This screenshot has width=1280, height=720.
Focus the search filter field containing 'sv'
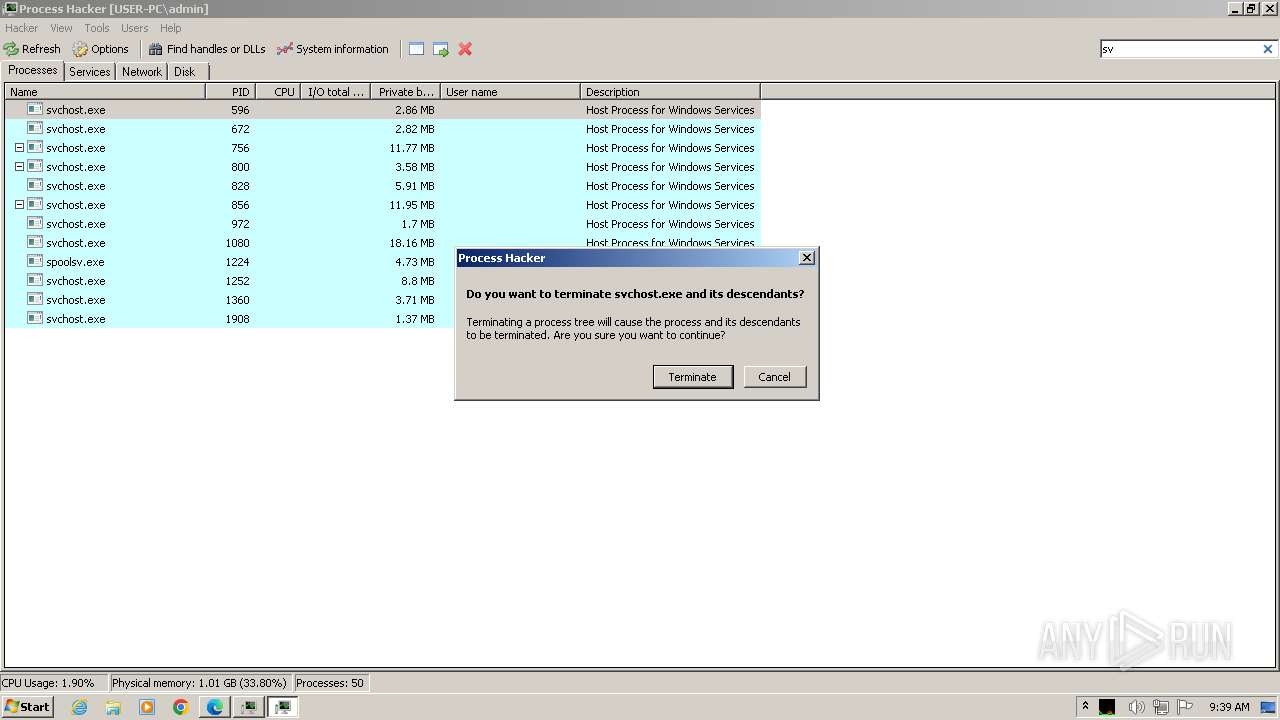[1180, 49]
